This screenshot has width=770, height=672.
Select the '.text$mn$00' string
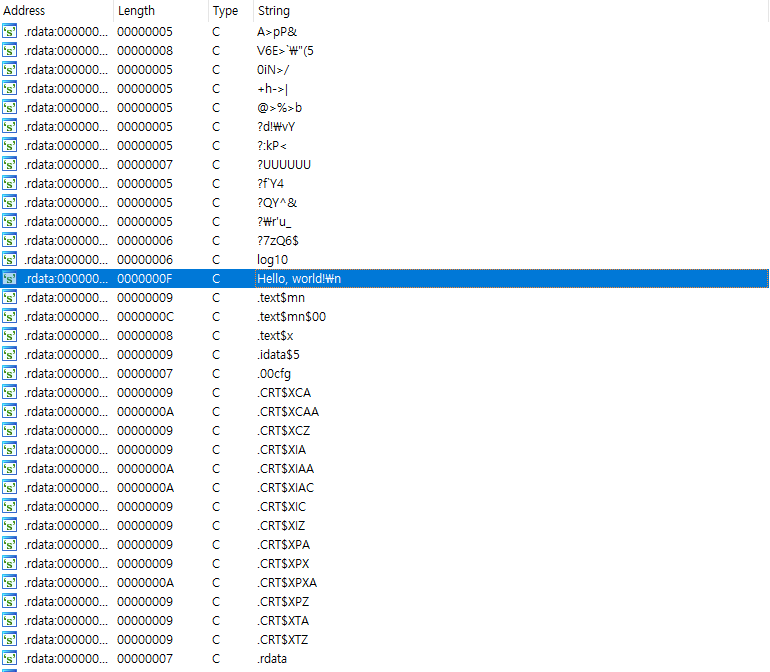(x=291, y=316)
